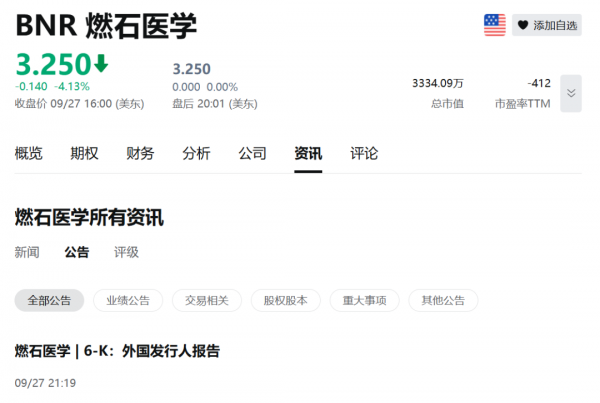This screenshot has height=403, width=600.
Task: Switch to 新闻 news sub-tab
Action: click(27, 252)
